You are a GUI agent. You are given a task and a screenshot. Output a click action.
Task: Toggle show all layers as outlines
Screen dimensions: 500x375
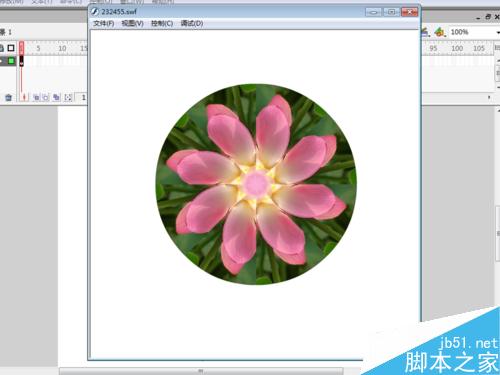11,48
